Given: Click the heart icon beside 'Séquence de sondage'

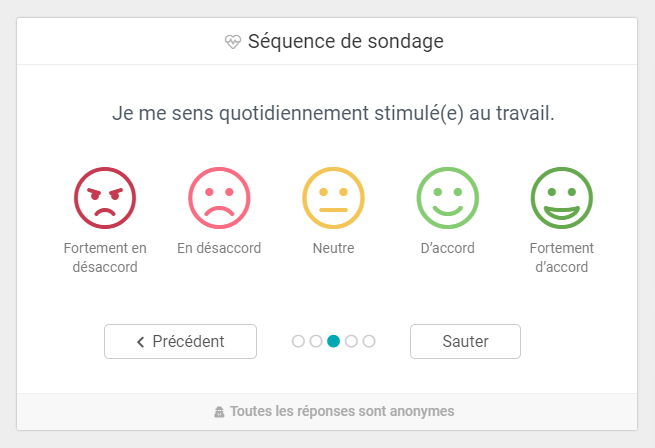Looking at the screenshot, I should (x=233, y=42).
